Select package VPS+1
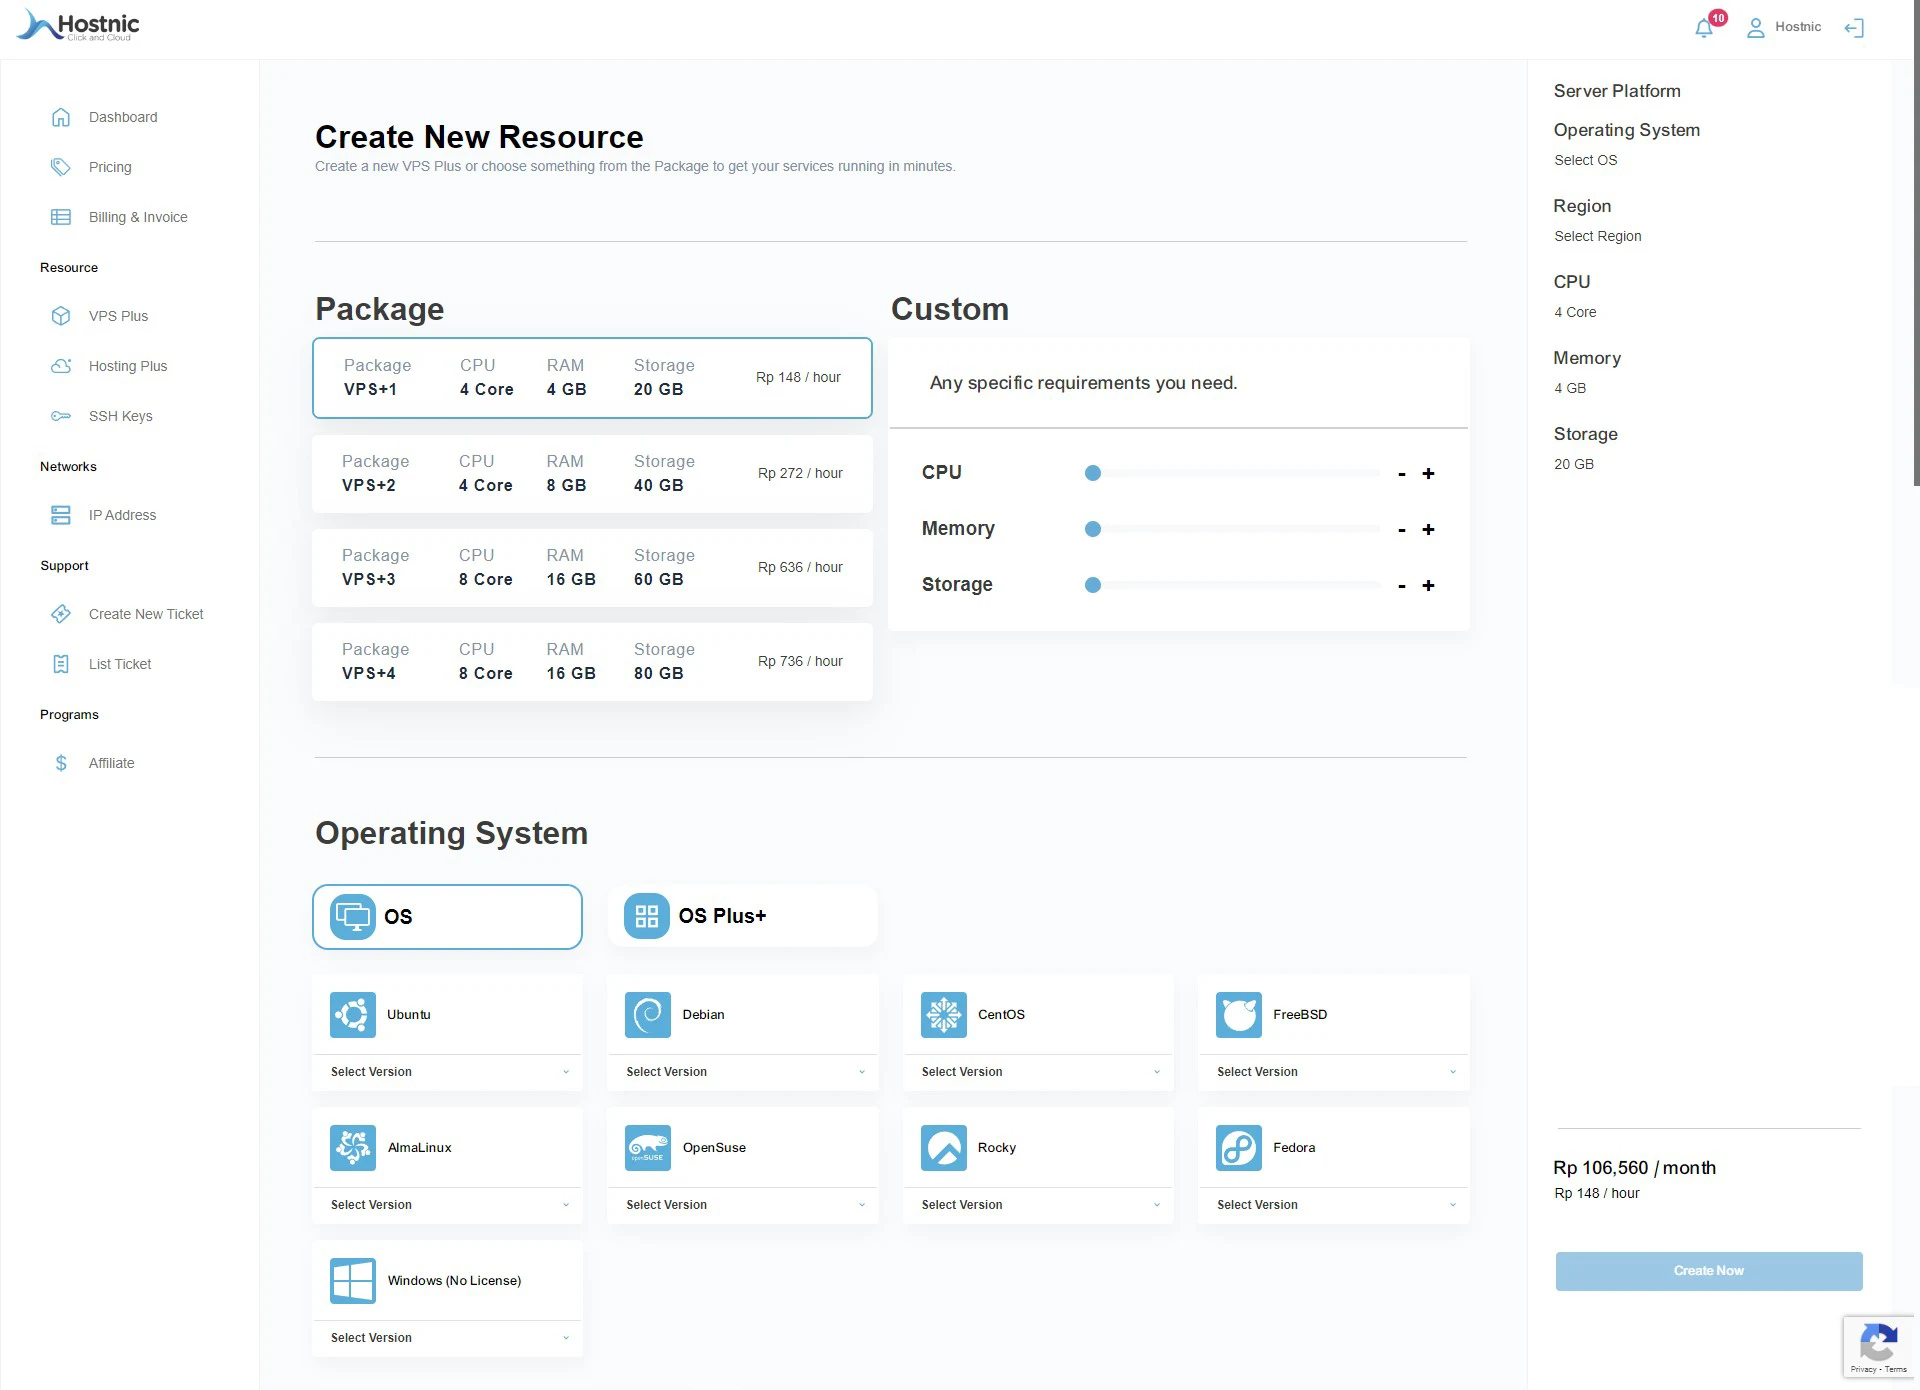The width and height of the screenshot is (1920, 1390). (x=592, y=378)
